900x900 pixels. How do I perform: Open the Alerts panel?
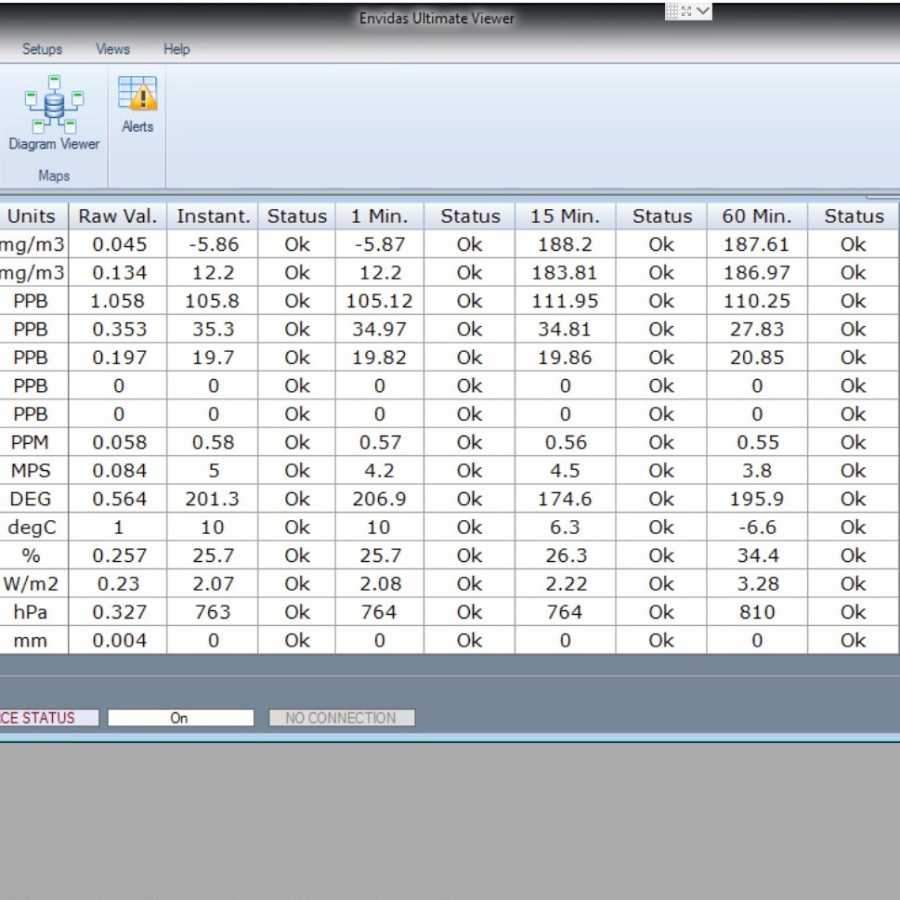[x=138, y=104]
